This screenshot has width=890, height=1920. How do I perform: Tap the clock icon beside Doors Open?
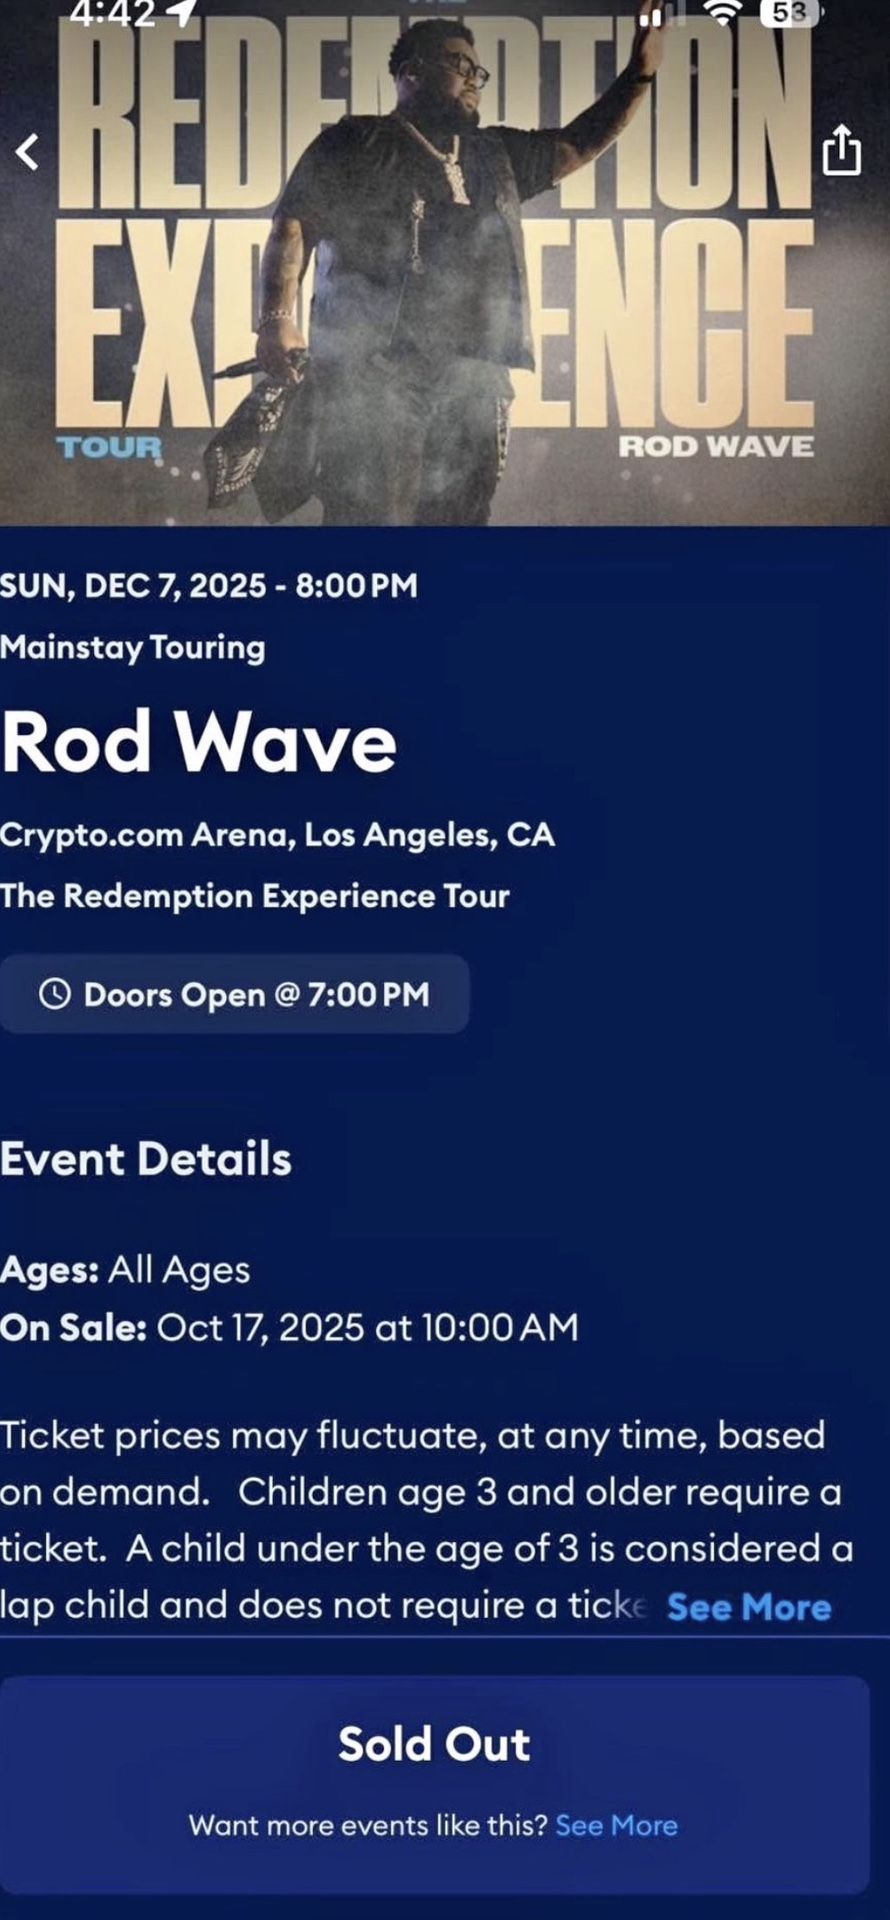coord(57,994)
